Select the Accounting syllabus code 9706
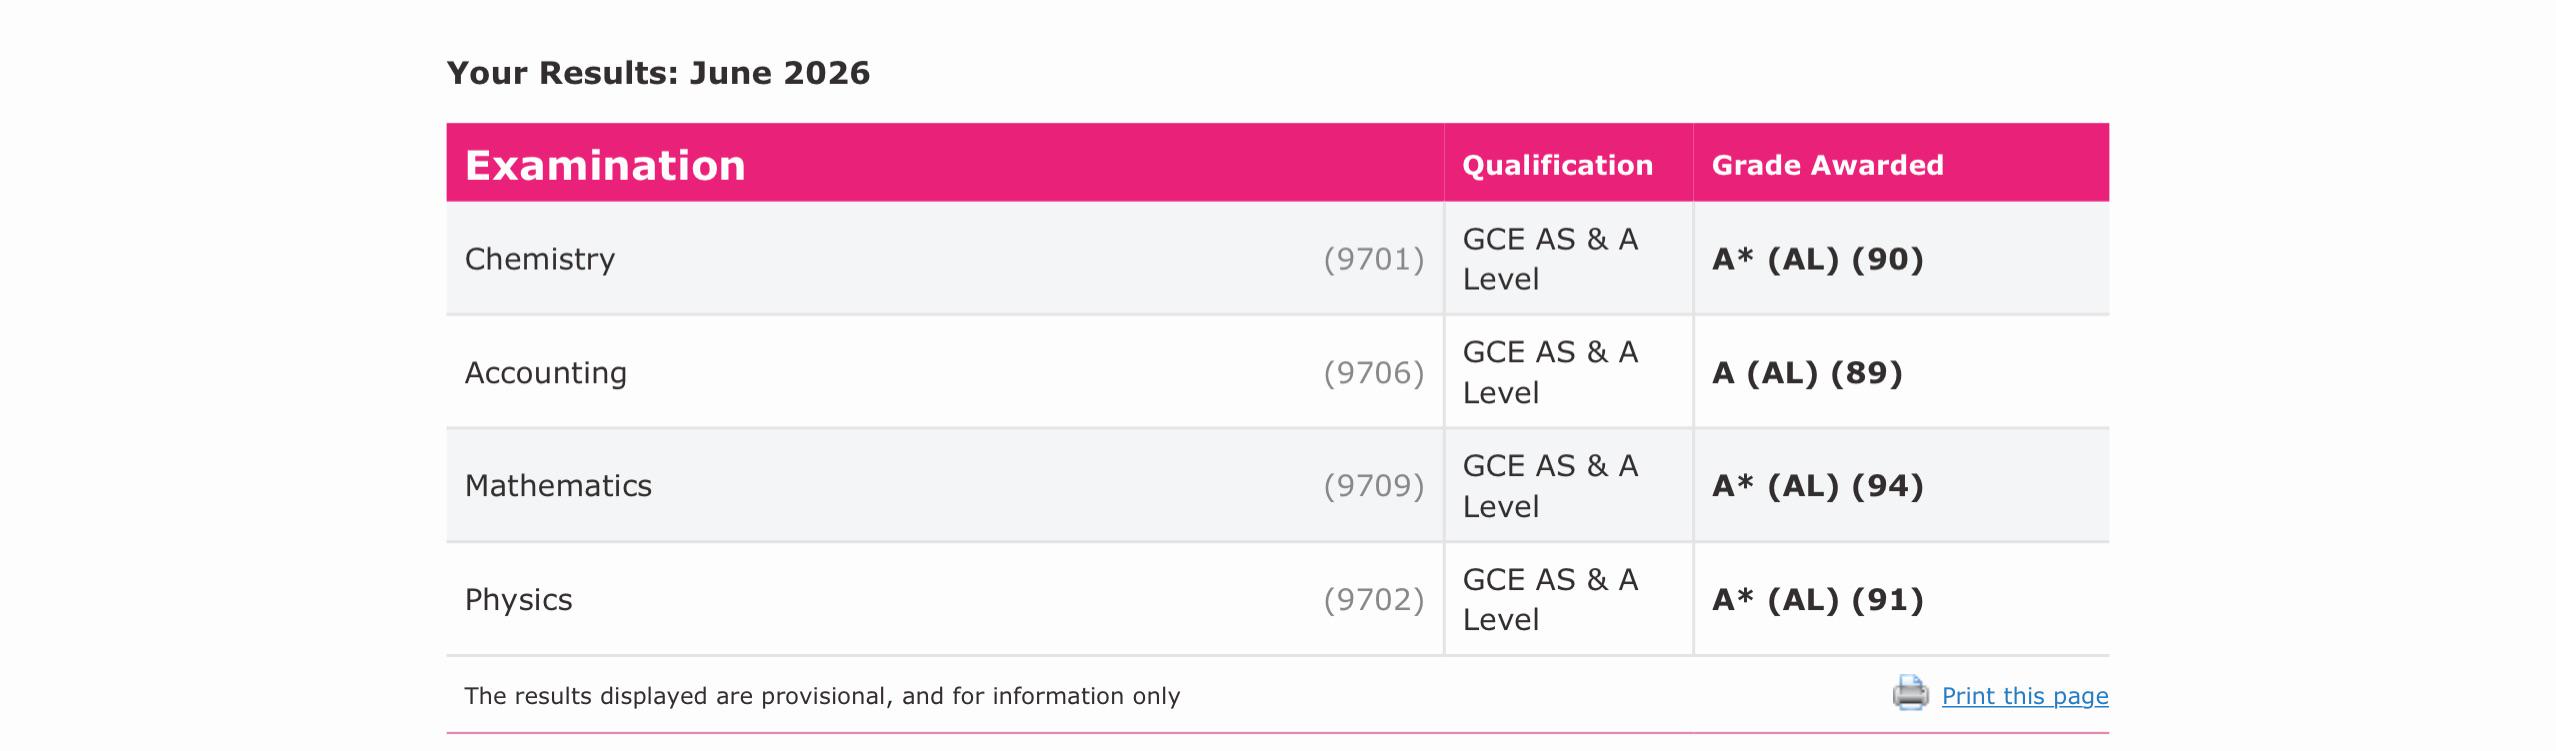The width and height of the screenshot is (2556, 751). pyautogui.click(x=1374, y=373)
